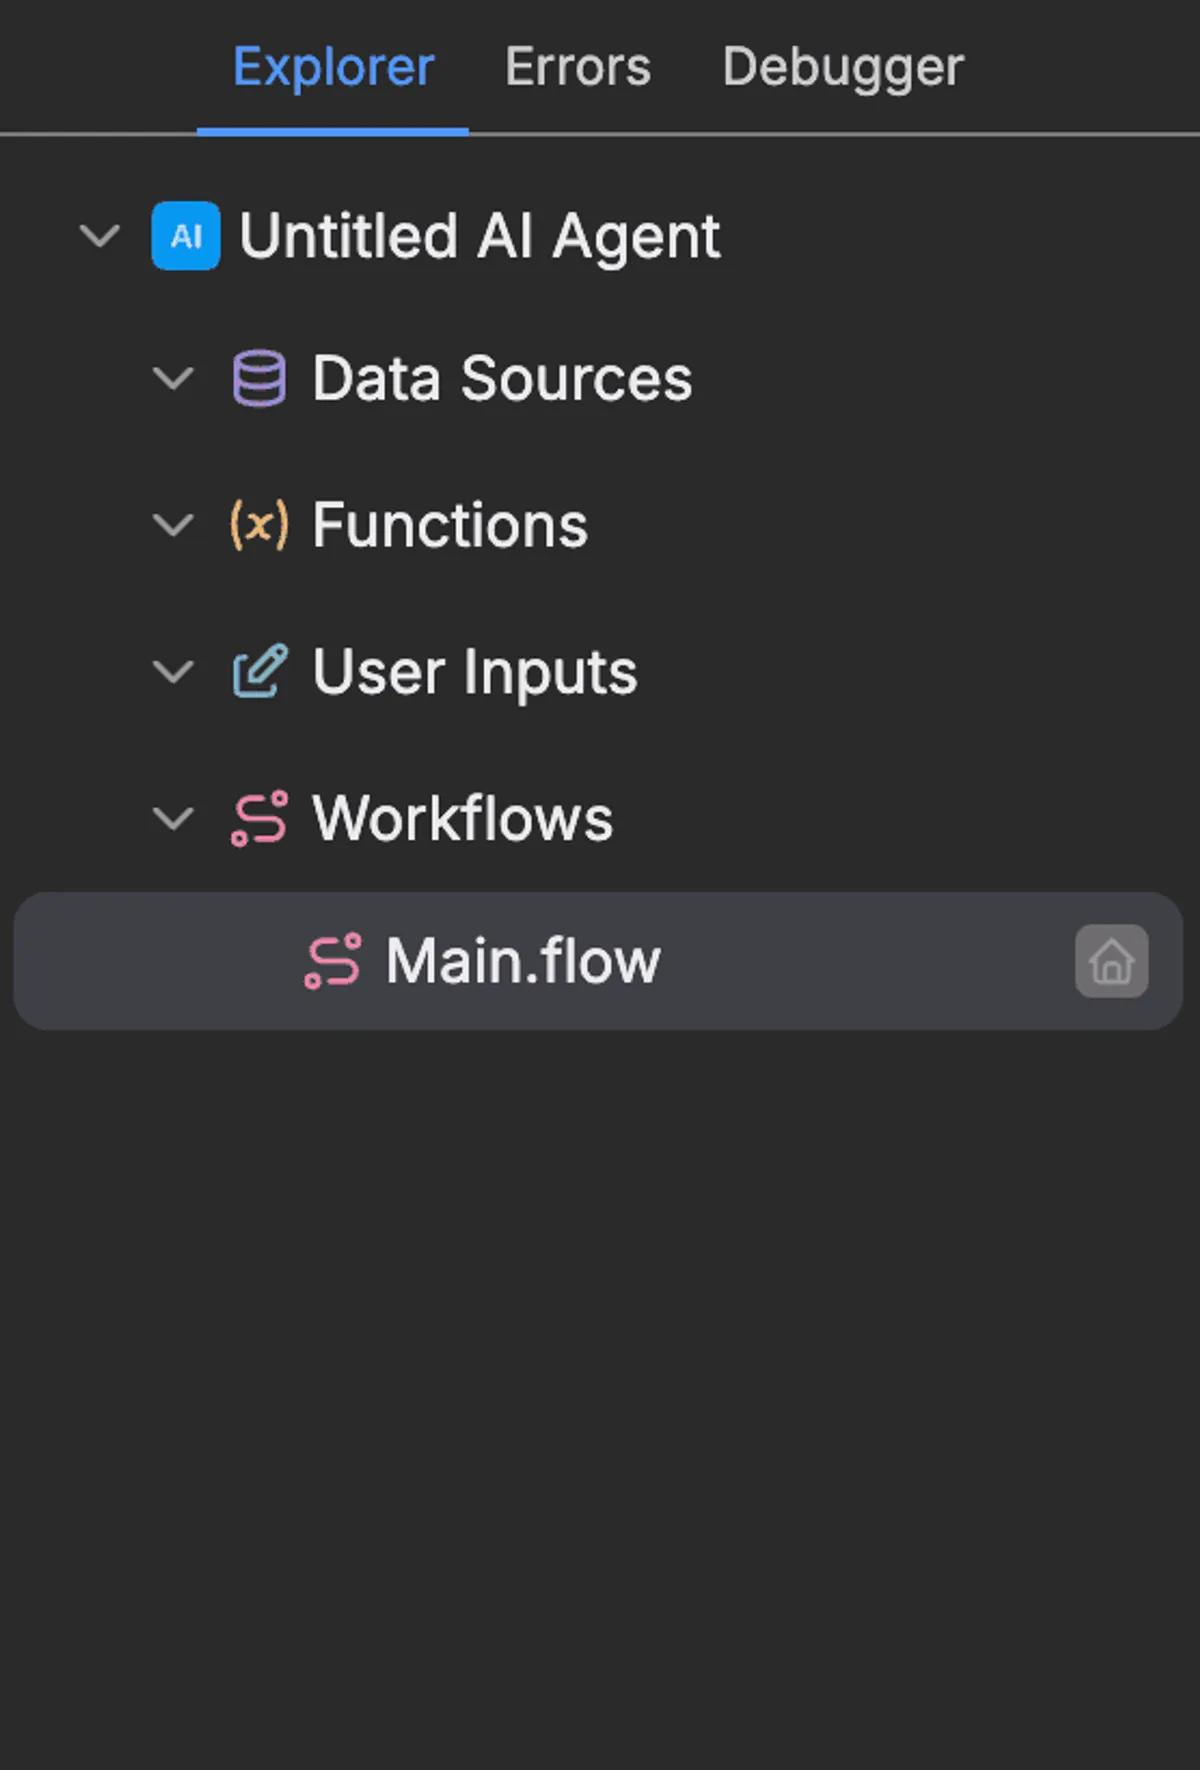Select the Main.flow file
Screen dimensions: 1200x1770
523,961
